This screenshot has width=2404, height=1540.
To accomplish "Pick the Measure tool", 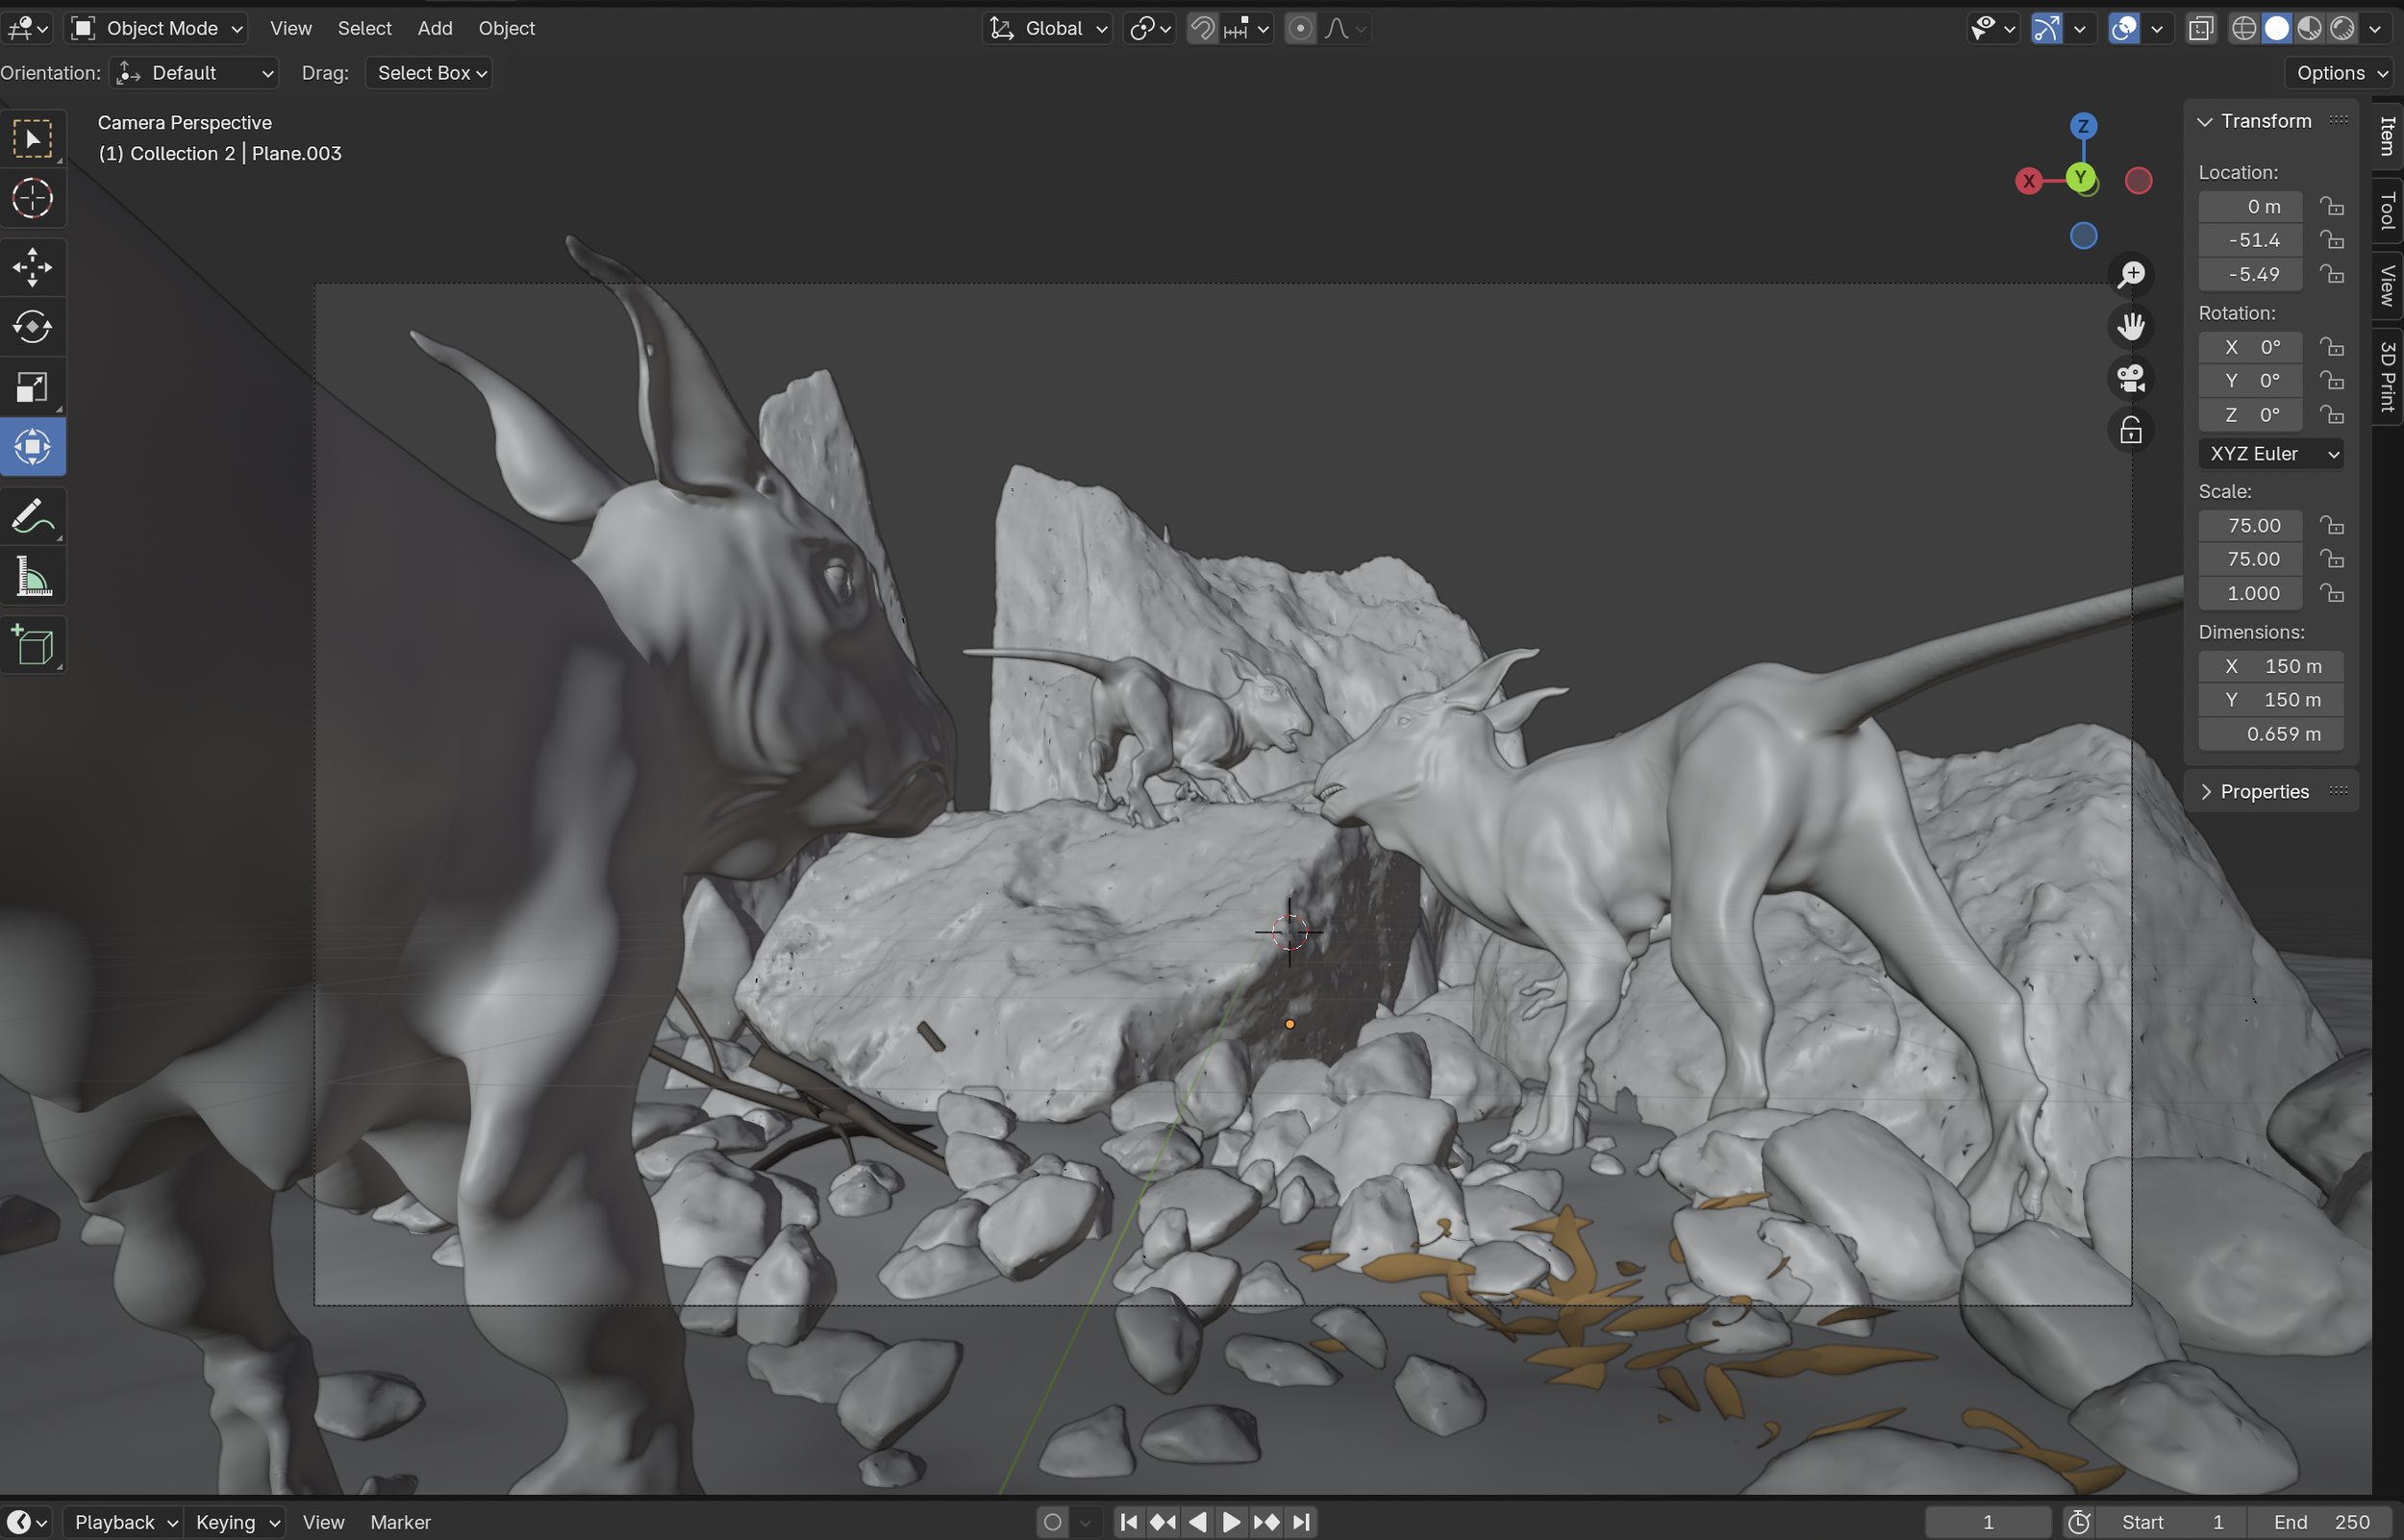I will coord(32,577).
